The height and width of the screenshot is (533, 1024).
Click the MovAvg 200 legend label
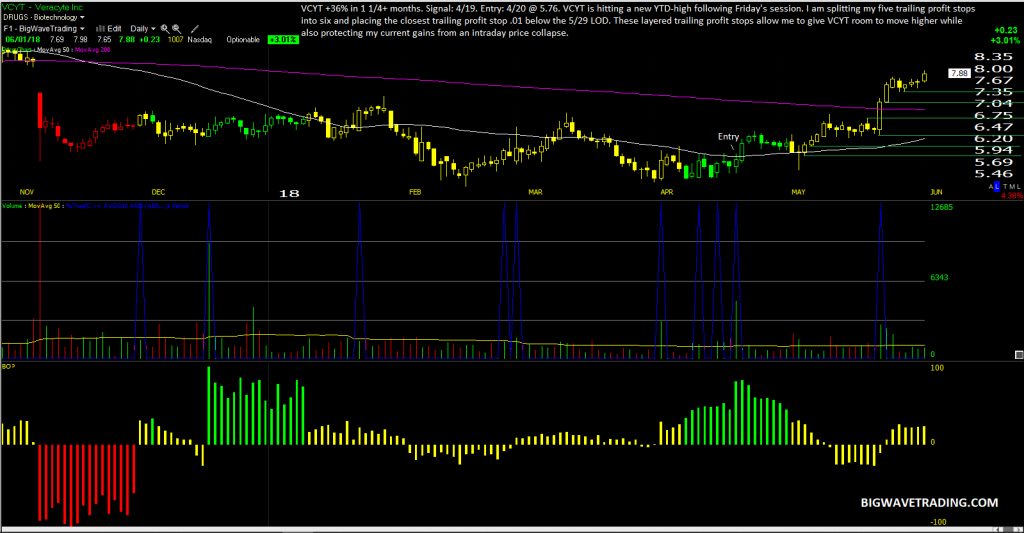pyautogui.click(x=93, y=50)
